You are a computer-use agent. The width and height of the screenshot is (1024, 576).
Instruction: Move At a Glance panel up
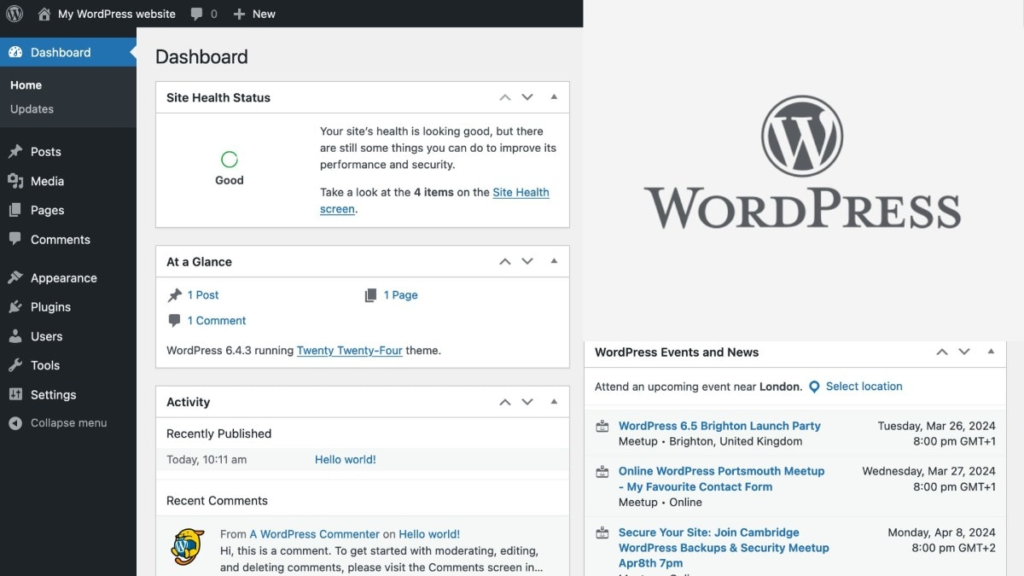pyautogui.click(x=505, y=261)
